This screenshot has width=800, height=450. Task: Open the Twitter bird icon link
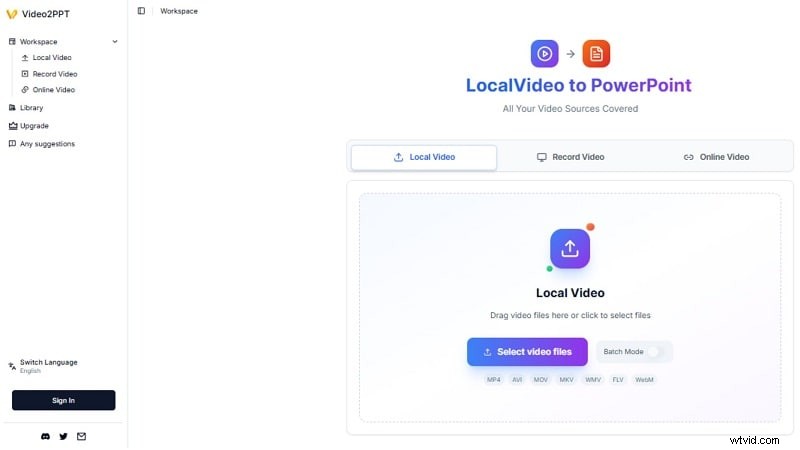[x=63, y=437]
